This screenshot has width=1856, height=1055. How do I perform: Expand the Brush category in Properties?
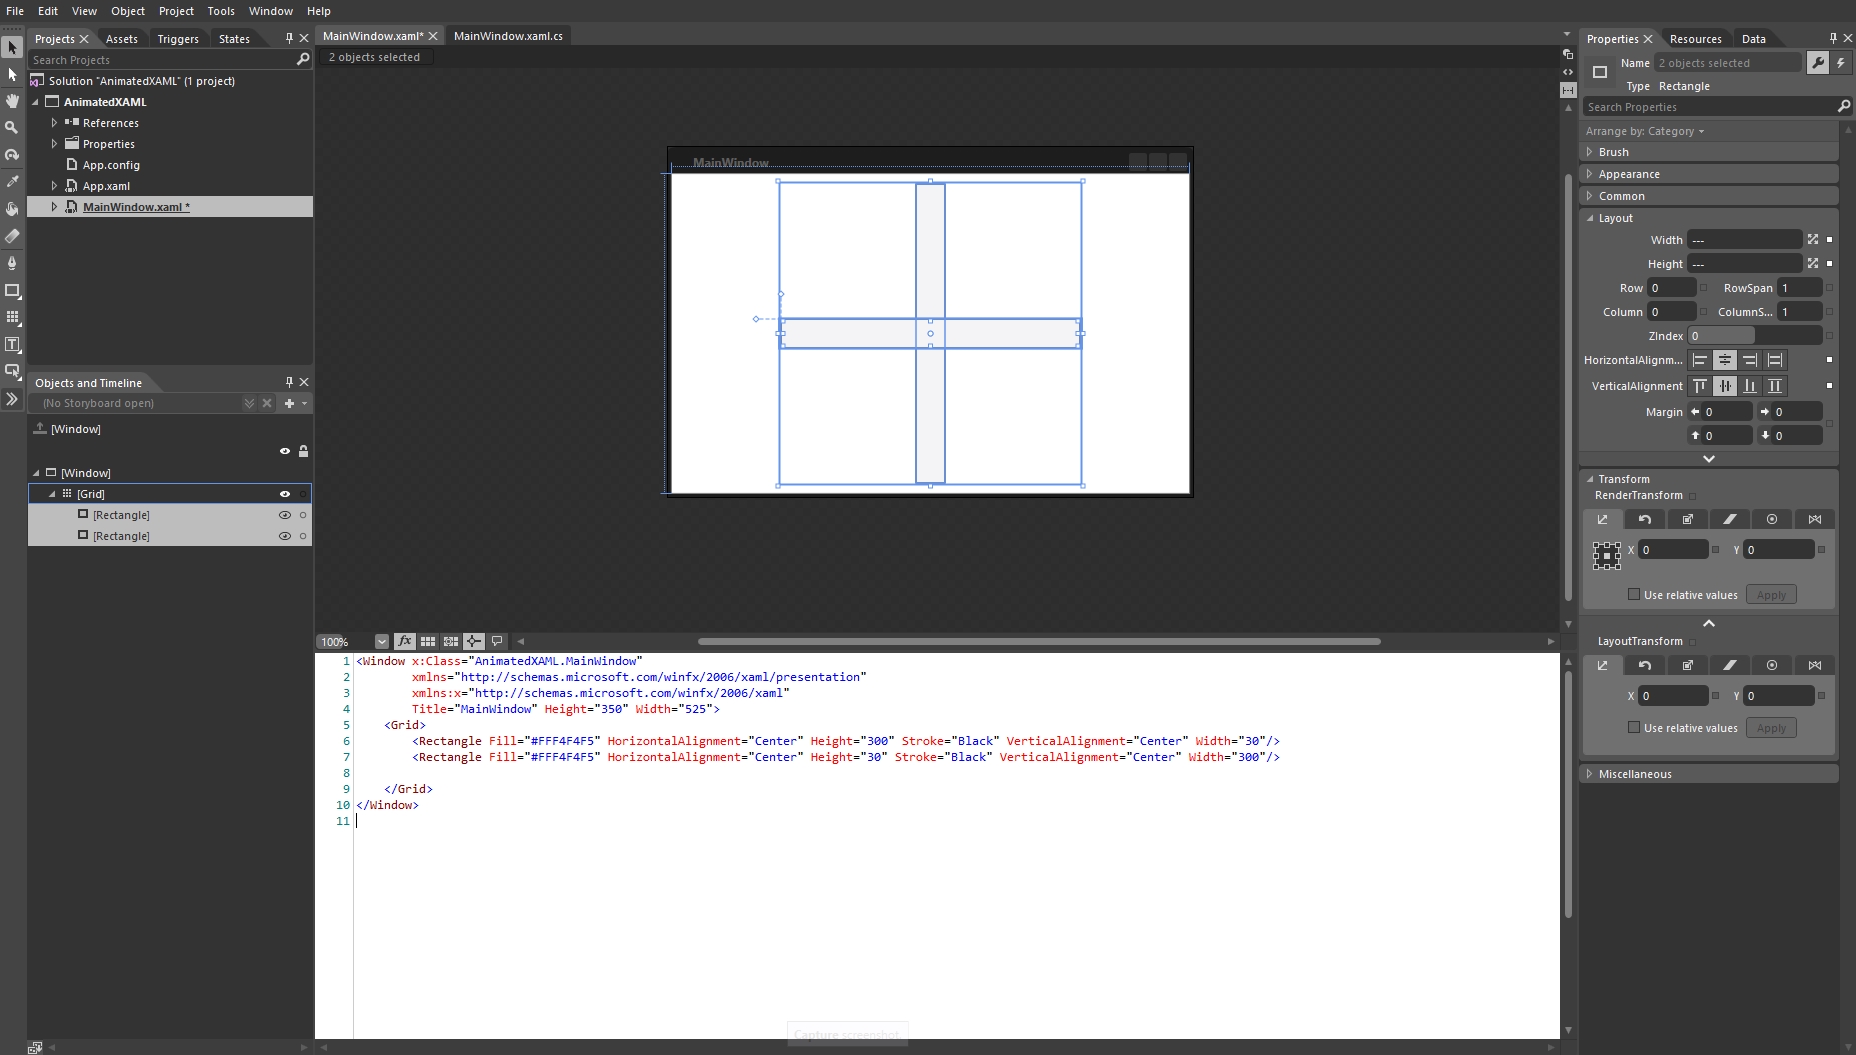point(1590,151)
